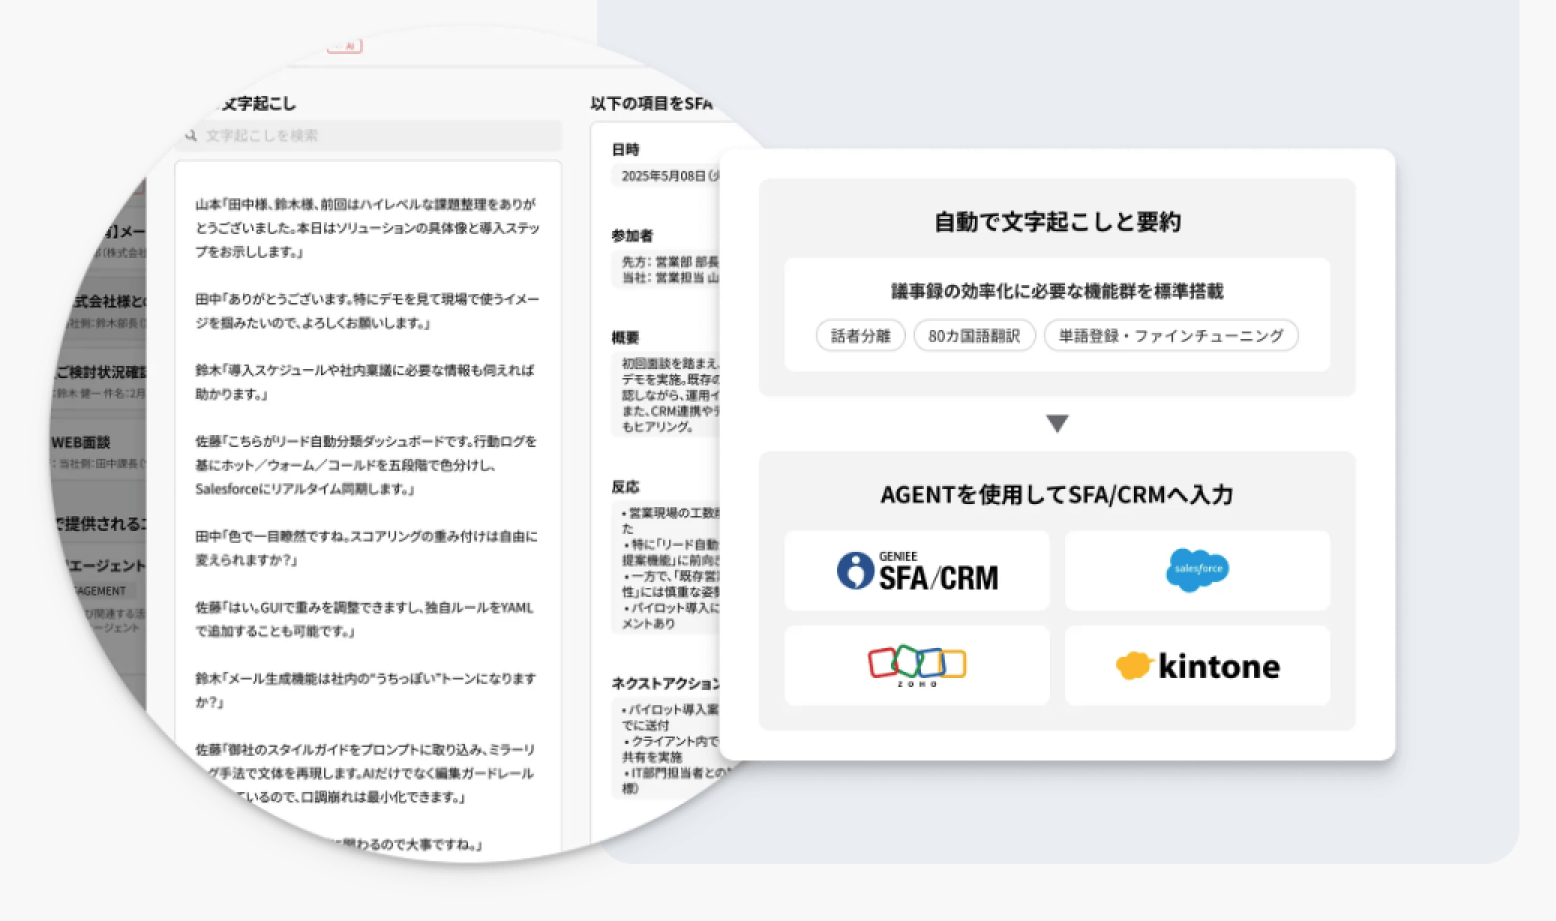Viewport: 1556px width, 921px height.
Task: Select the 単語登録・ファインチューニング pill
Action: pyautogui.click(x=1171, y=335)
